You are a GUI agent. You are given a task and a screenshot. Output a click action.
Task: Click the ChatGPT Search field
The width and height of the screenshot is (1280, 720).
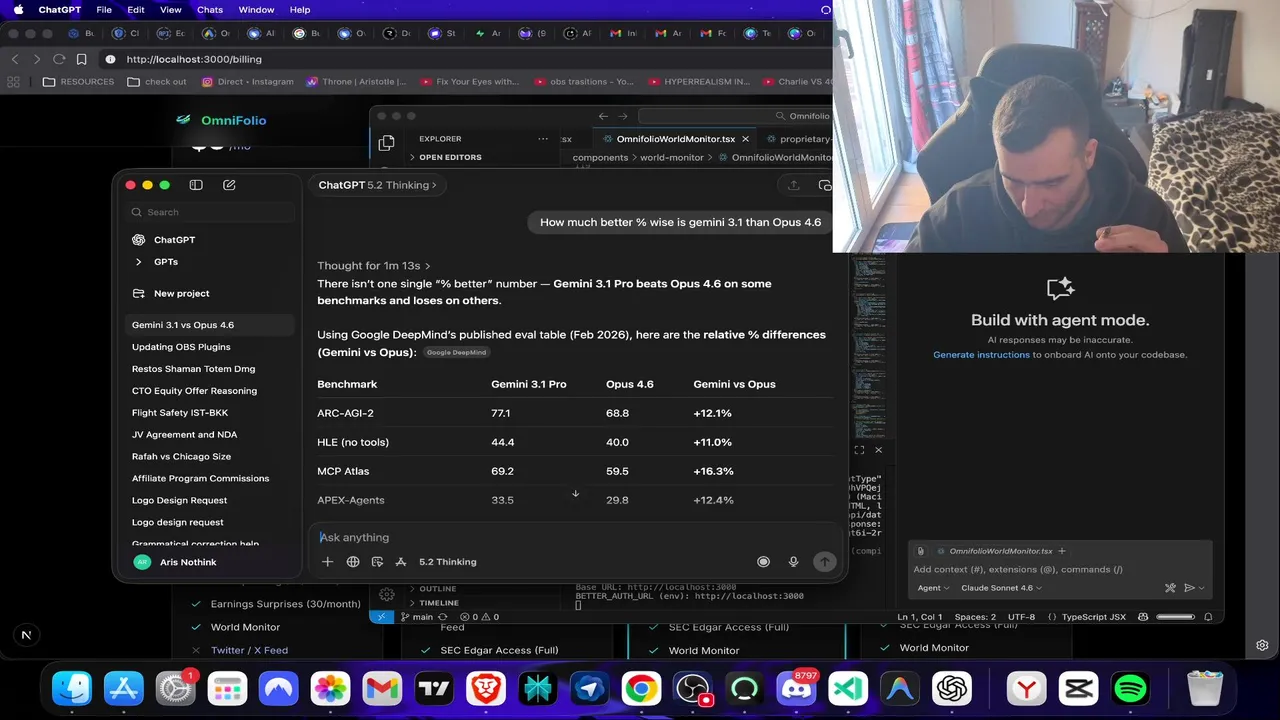211,212
